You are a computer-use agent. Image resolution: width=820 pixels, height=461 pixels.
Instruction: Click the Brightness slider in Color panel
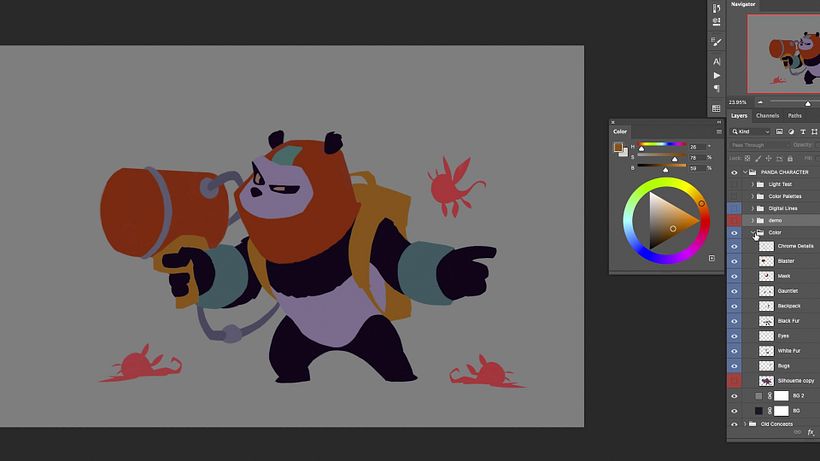pyautogui.click(x=662, y=166)
